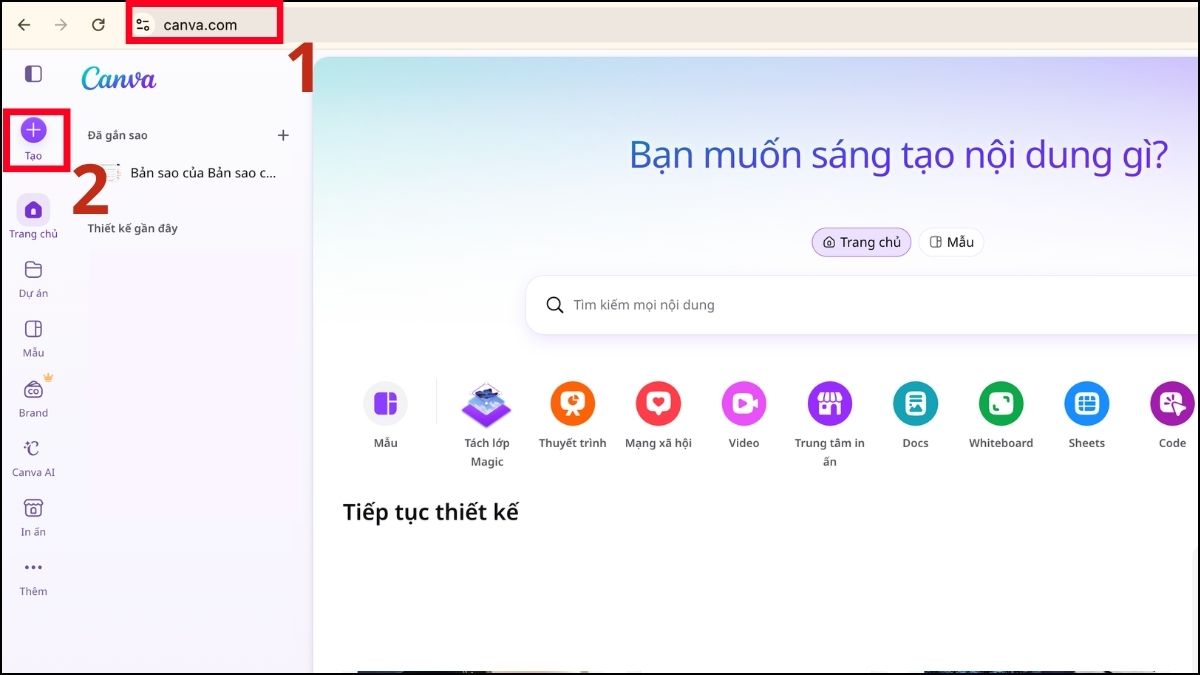Viewport: 1200px width, 675px height.
Task: Open Mẫu templates in the sidebar
Action: click(34, 338)
